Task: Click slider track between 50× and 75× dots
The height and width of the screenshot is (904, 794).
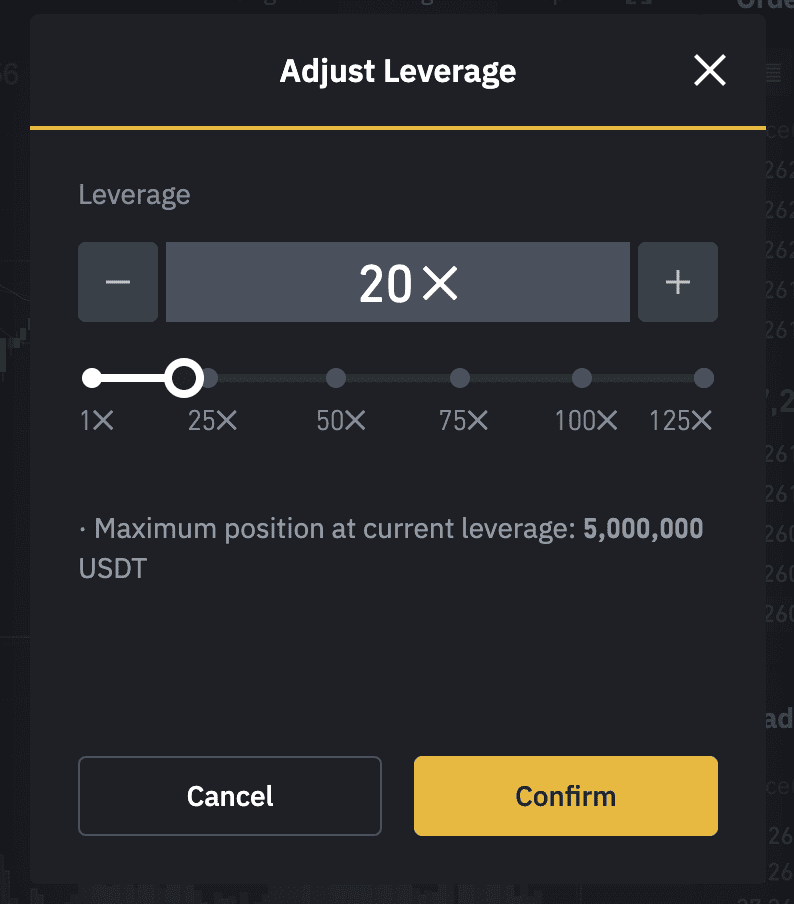Action: tap(398, 378)
